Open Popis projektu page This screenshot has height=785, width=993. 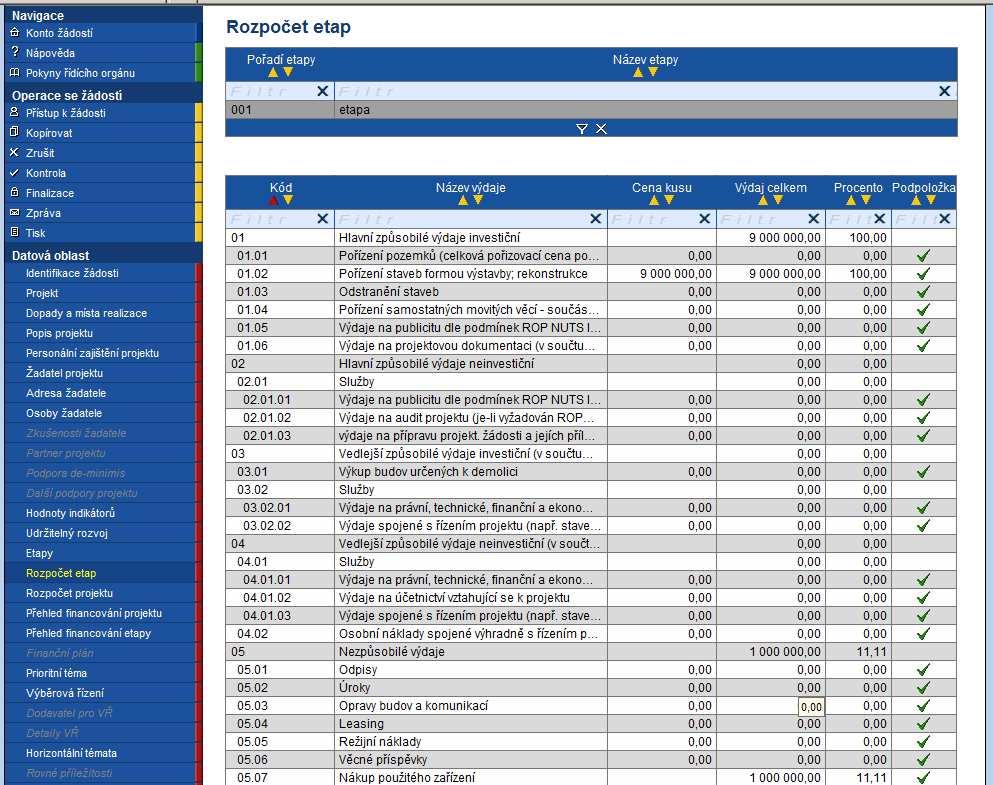pos(60,333)
